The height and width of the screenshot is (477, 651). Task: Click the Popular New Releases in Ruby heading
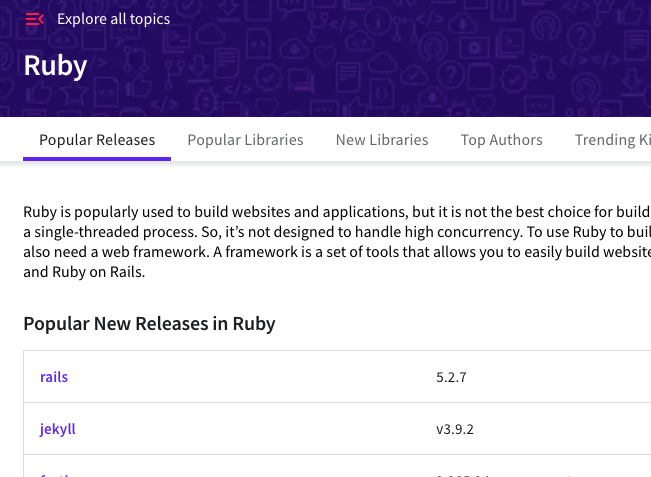(x=149, y=324)
